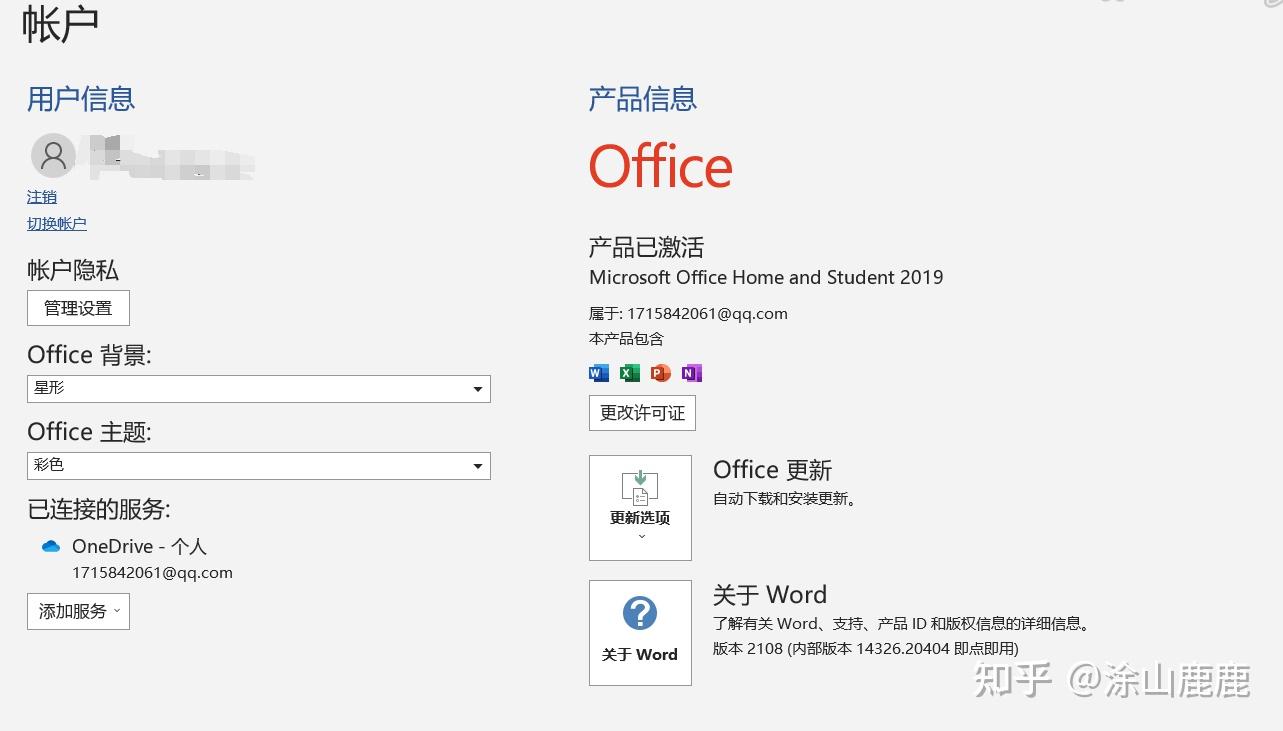Click the Office logo text
Screen dimensions: 1283x731
coord(661,166)
